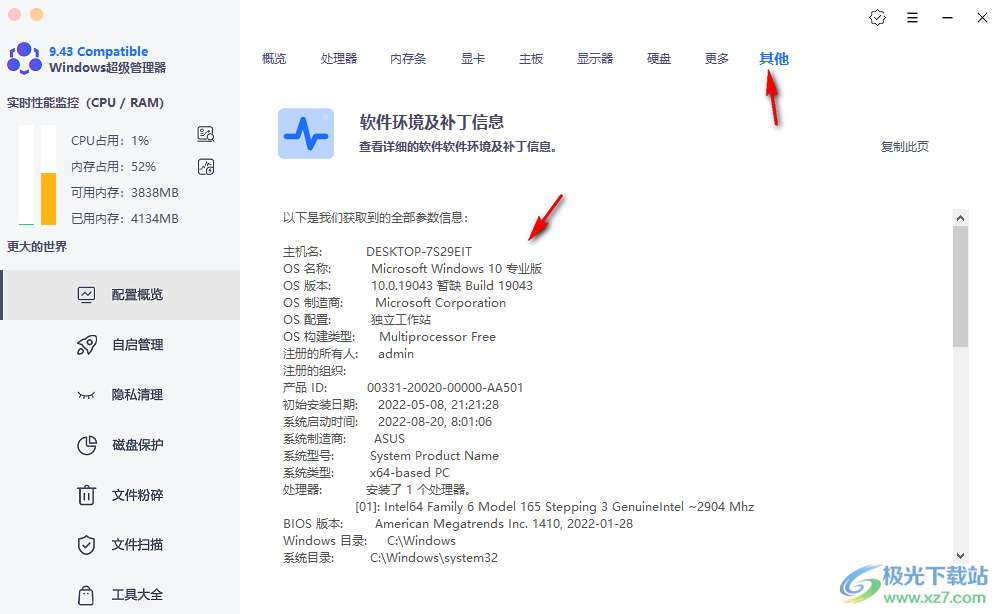The width and height of the screenshot is (999, 614).
Task: Click the 文件粉碎 trash icon
Action: pyautogui.click(x=86, y=495)
